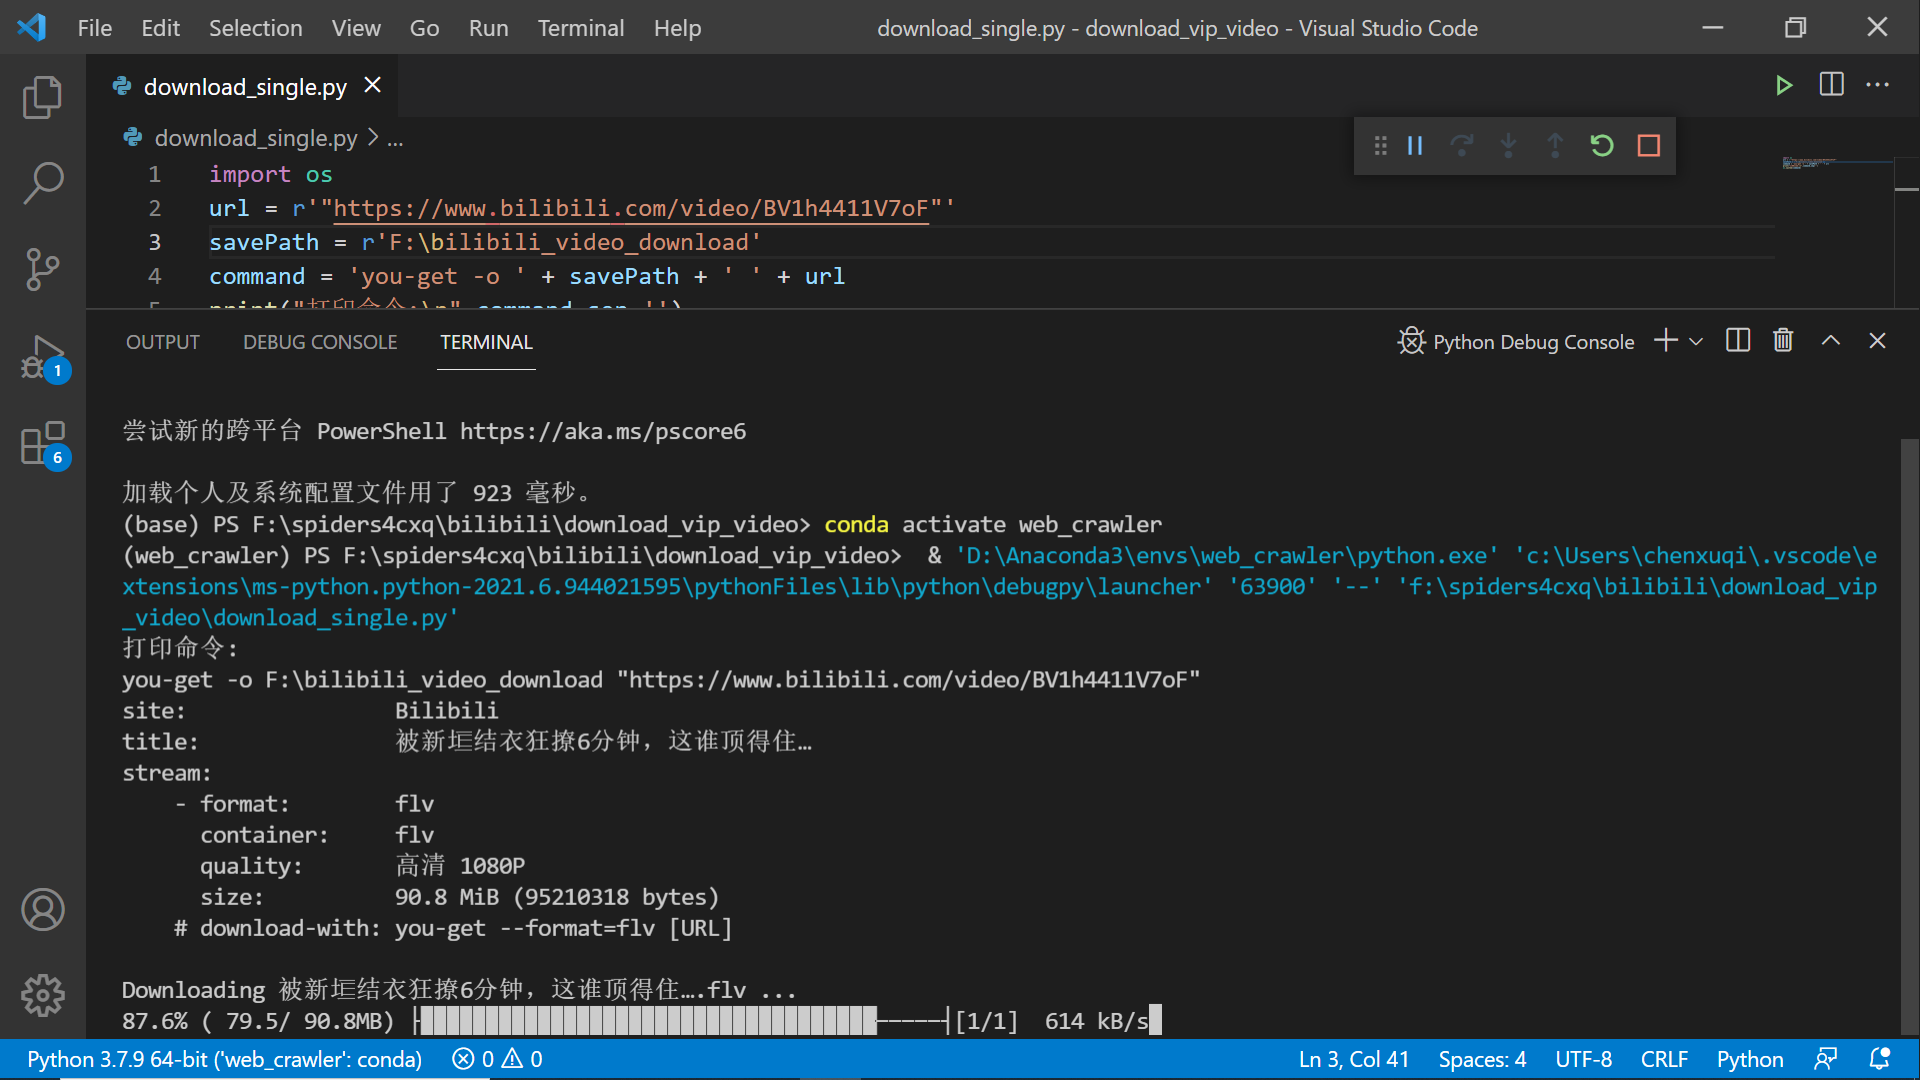Image resolution: width=1920 pixels, height=1080 pixels.
Task: Restart the debug session
Action: point(1602,146)
